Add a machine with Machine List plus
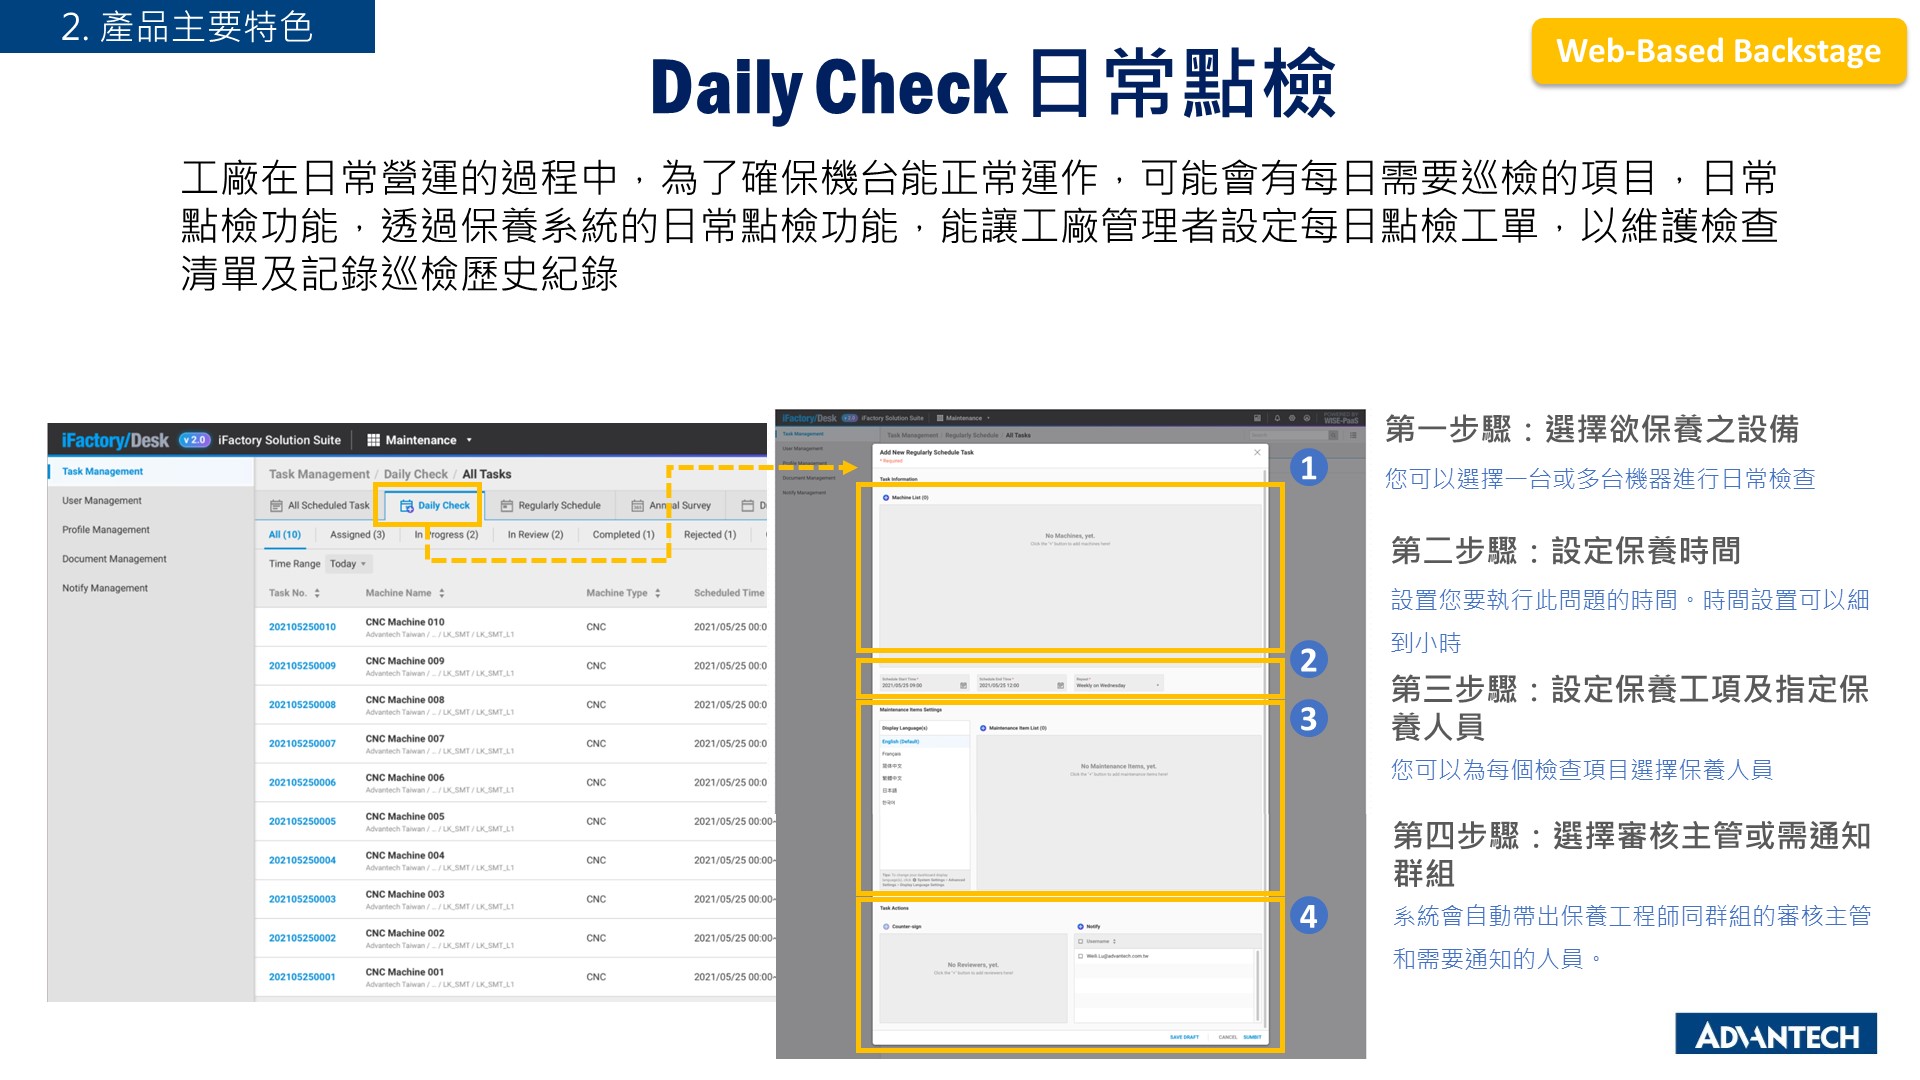The height and width of the screenshot is (1080, 1920). click(886, 497)
